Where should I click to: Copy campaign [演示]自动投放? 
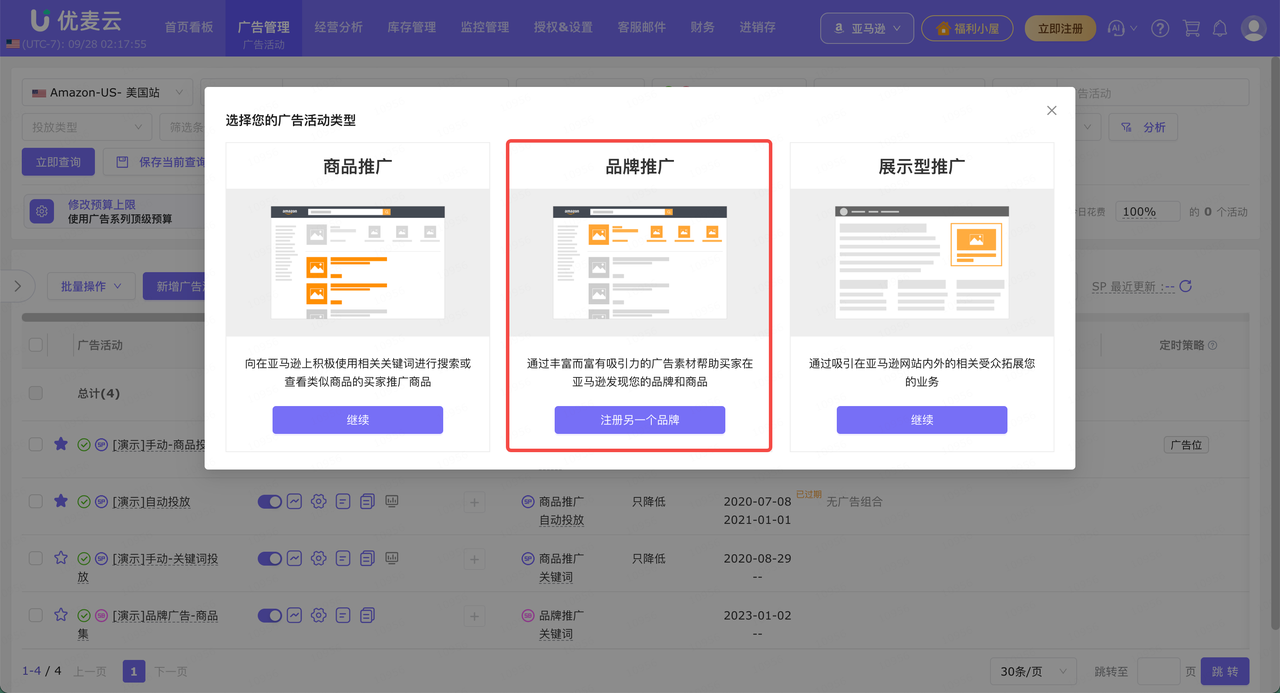point(367,501)
